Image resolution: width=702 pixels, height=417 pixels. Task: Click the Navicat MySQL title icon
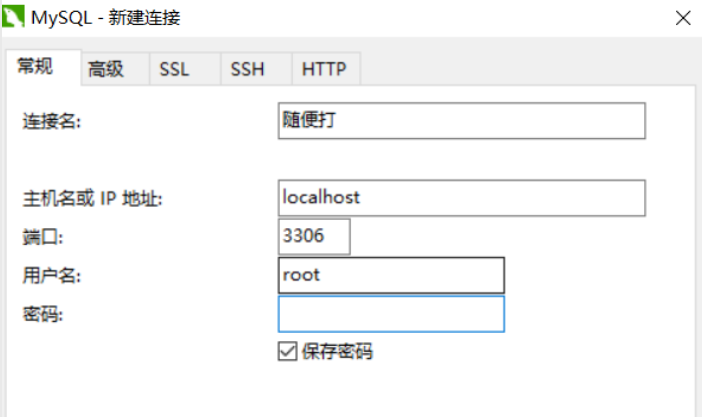point(13,17)
